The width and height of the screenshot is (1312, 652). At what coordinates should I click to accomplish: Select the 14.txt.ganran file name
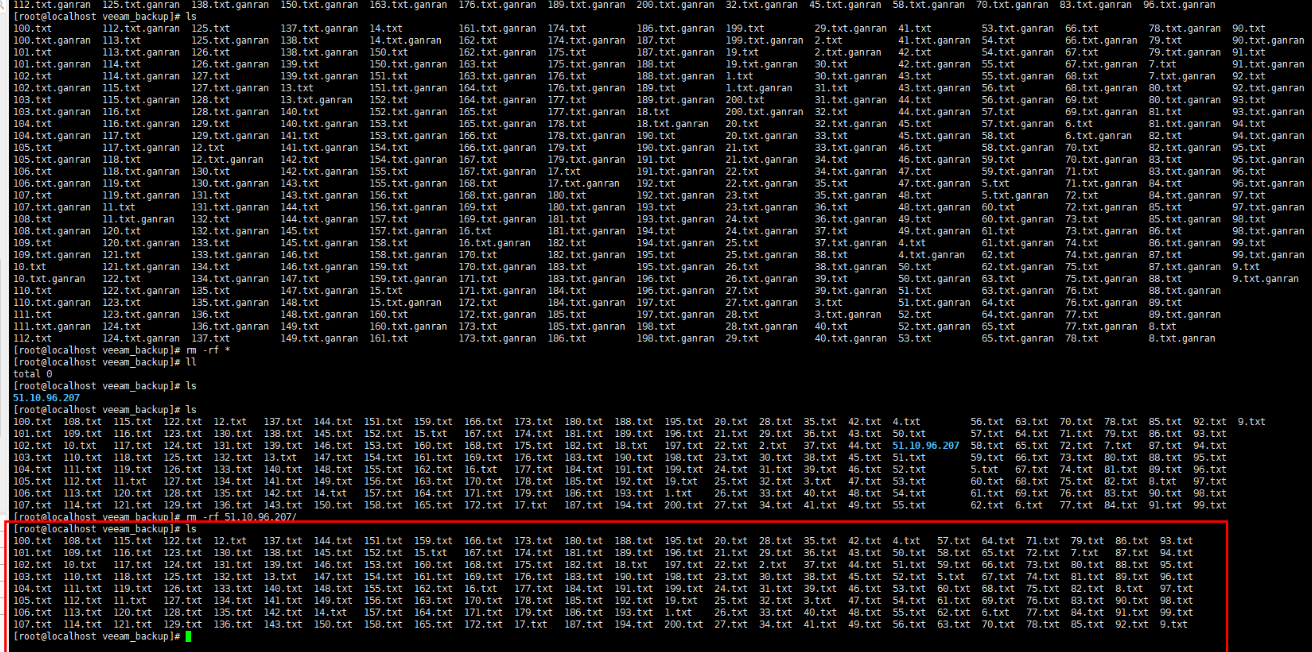pyautogui.click(x=405, y=40)
